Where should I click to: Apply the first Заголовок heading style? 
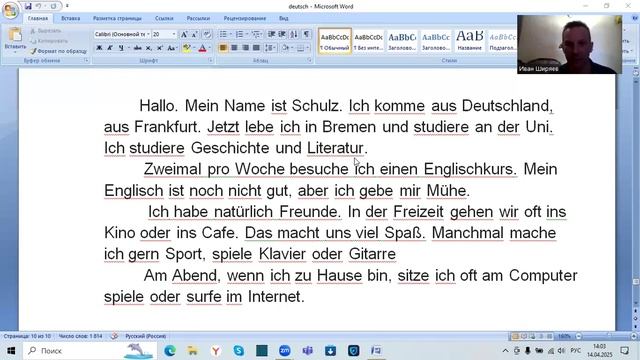point(402,41)
